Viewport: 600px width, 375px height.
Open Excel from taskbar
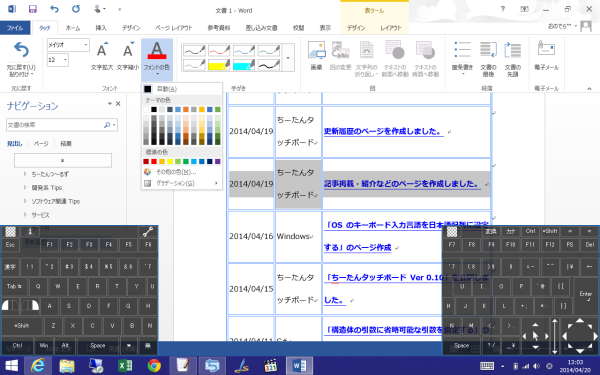125,366
